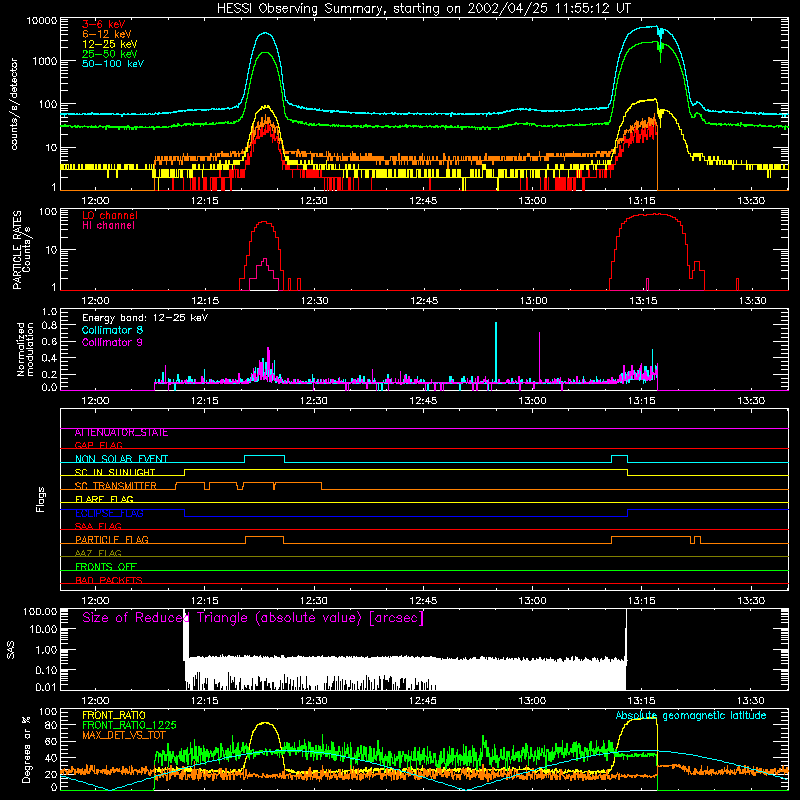Click the BAD_PACKETS flag label
The height and width of the screenshot is (800, 800).
109,580
